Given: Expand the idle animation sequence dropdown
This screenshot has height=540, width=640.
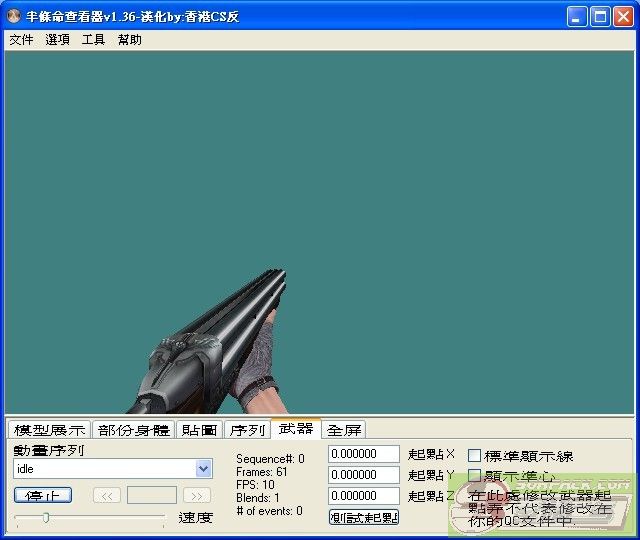Looking at the screenshot, I should [x=203, y=469].
